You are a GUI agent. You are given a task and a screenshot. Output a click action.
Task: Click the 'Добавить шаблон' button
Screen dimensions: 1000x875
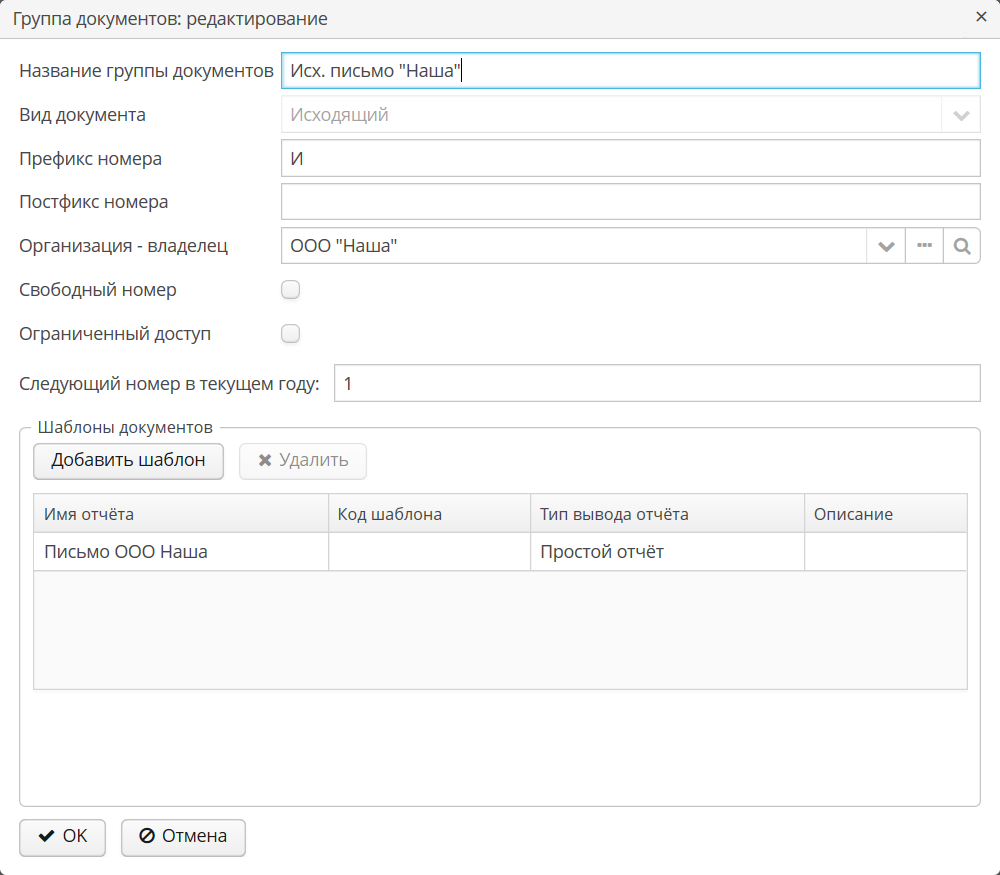click(x=128, y=460)
